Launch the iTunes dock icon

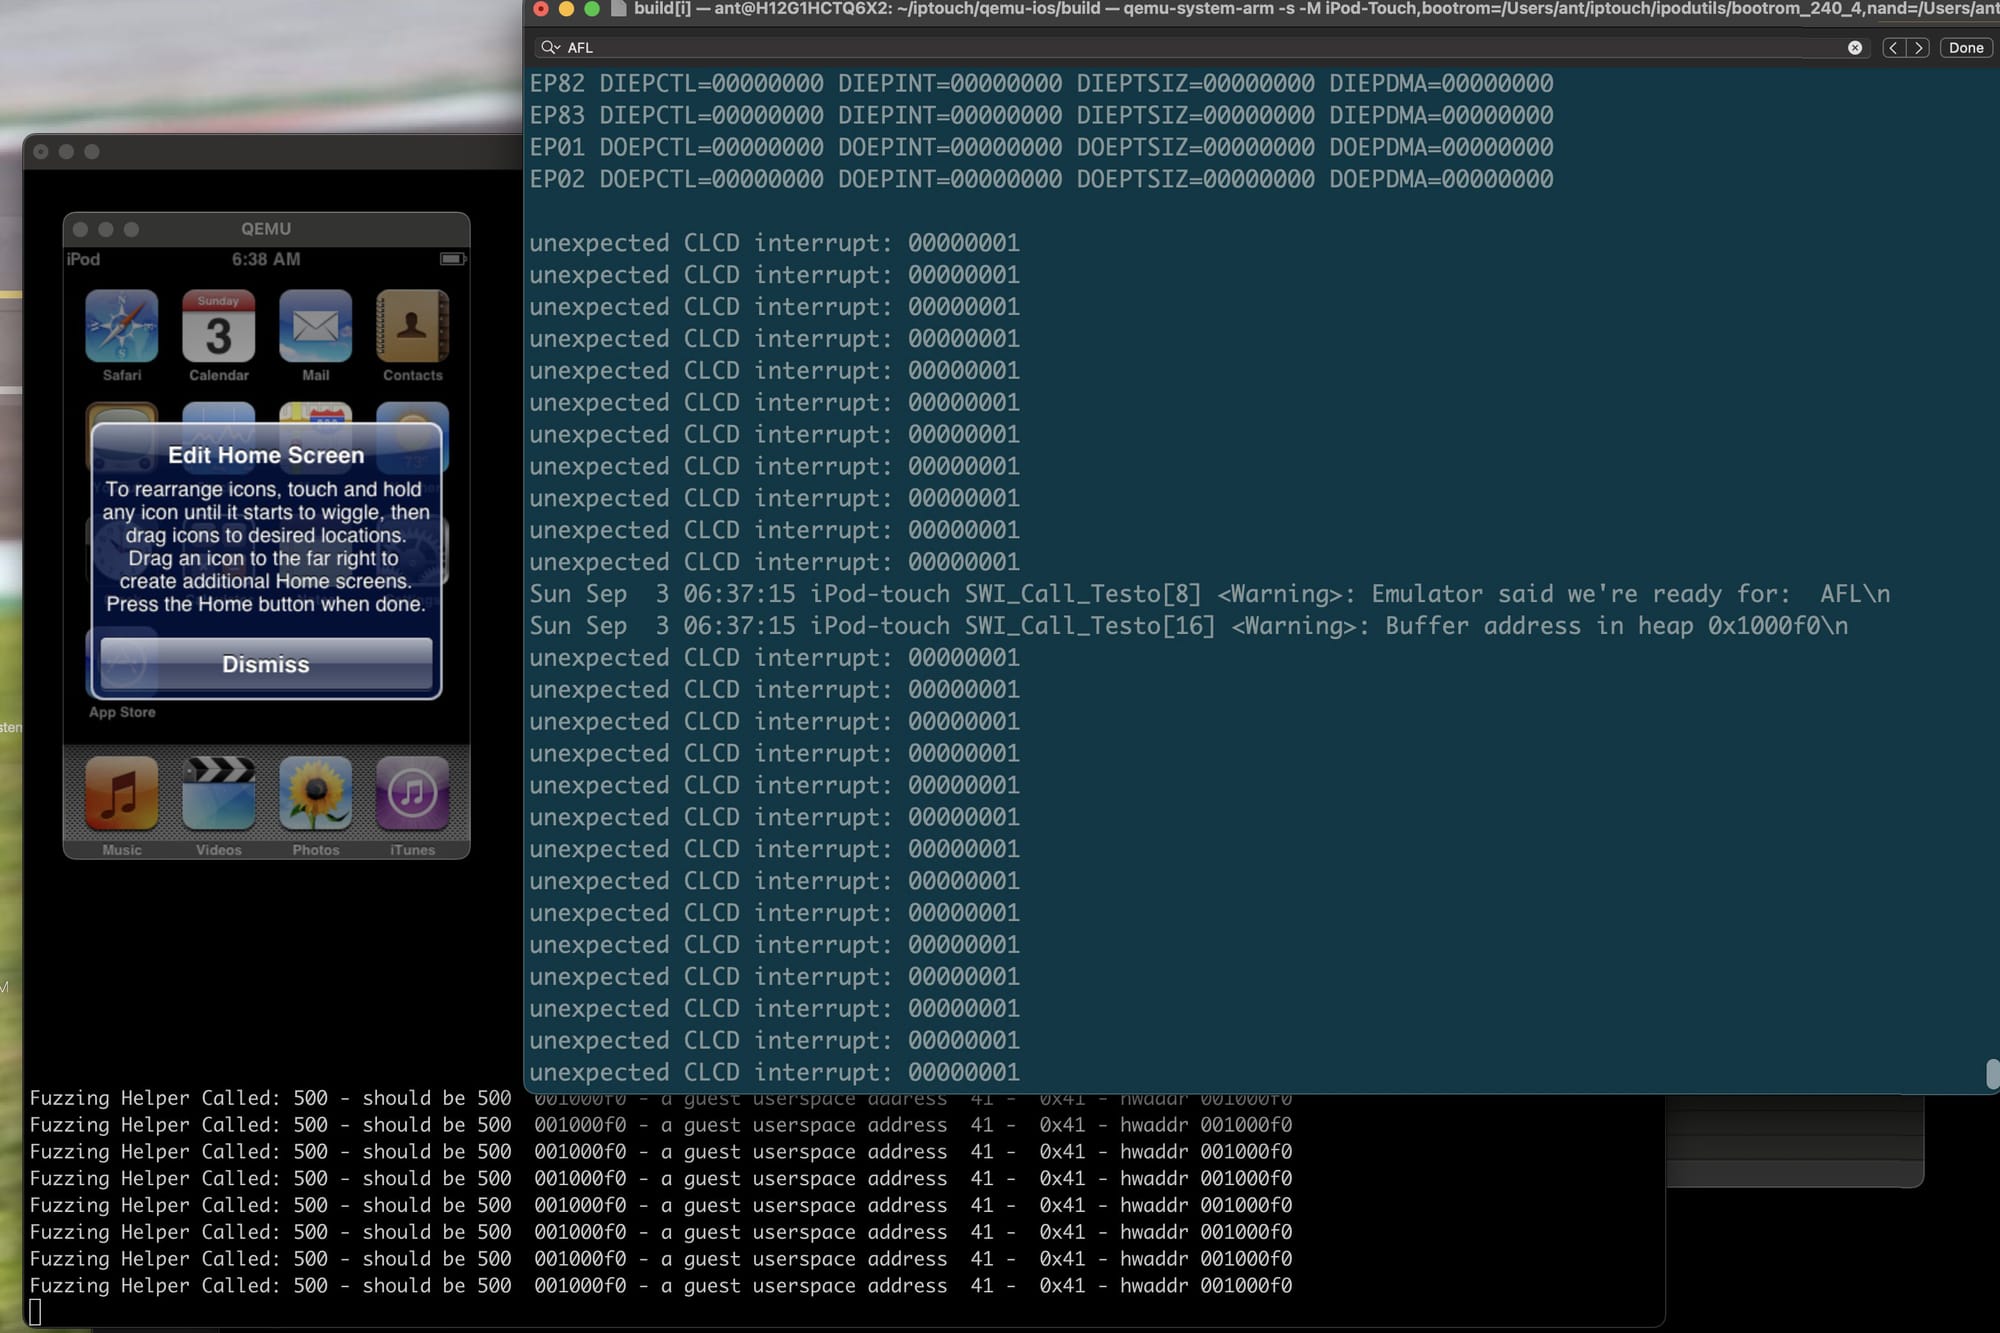pos(412,794)
